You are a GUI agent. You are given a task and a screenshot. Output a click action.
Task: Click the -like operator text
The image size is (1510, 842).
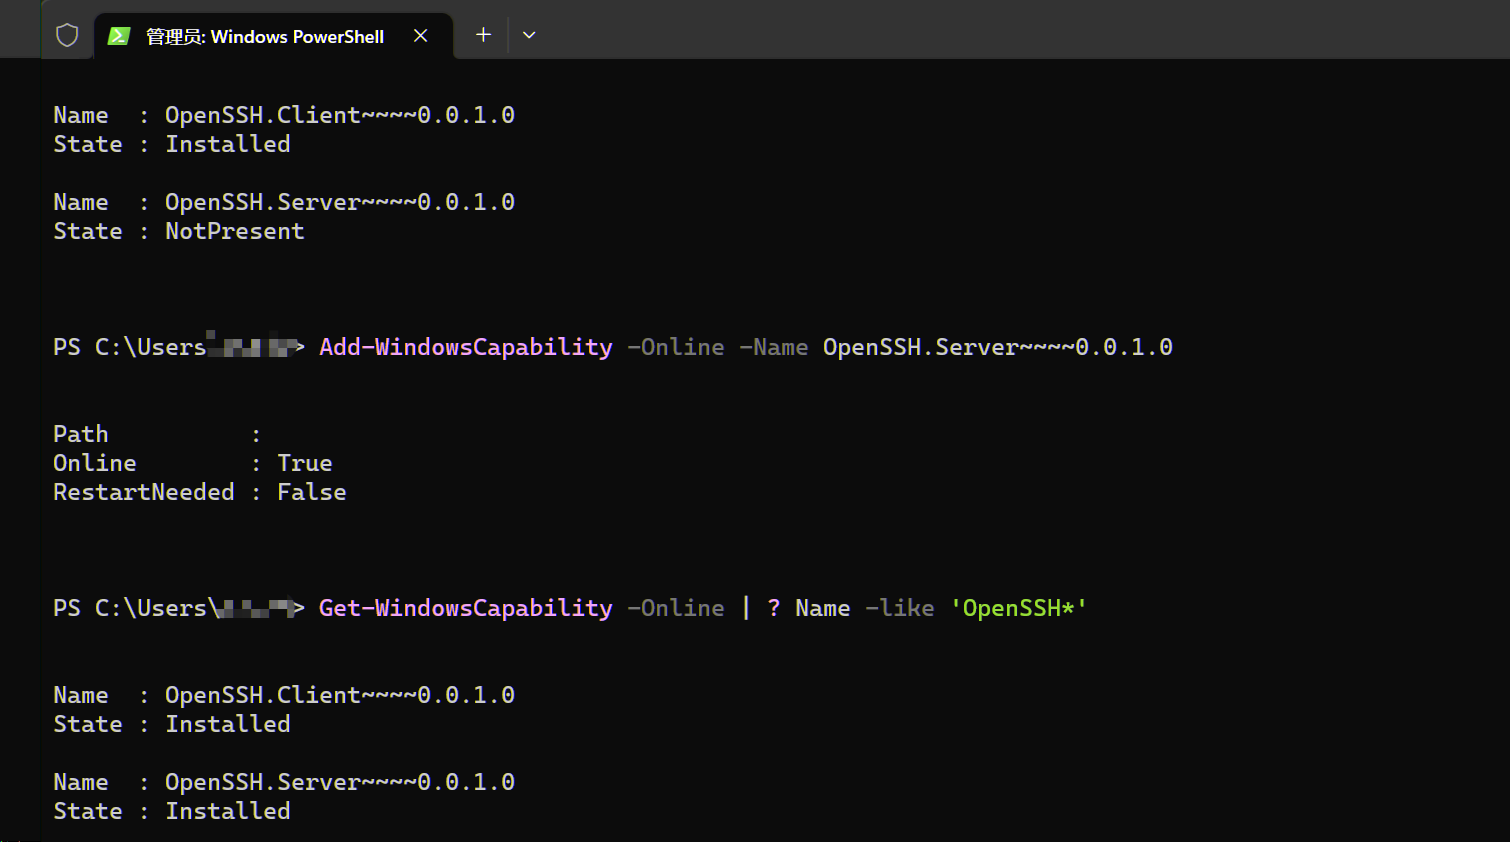coord(900,608)
